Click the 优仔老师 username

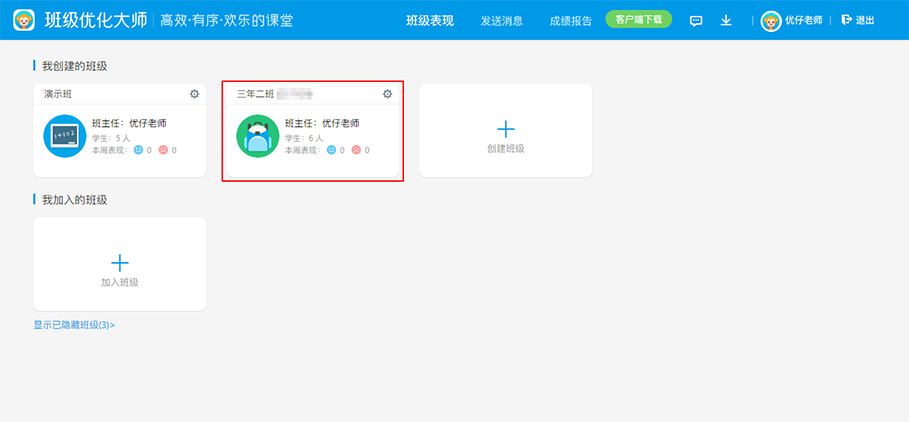[x=803, y=20]
